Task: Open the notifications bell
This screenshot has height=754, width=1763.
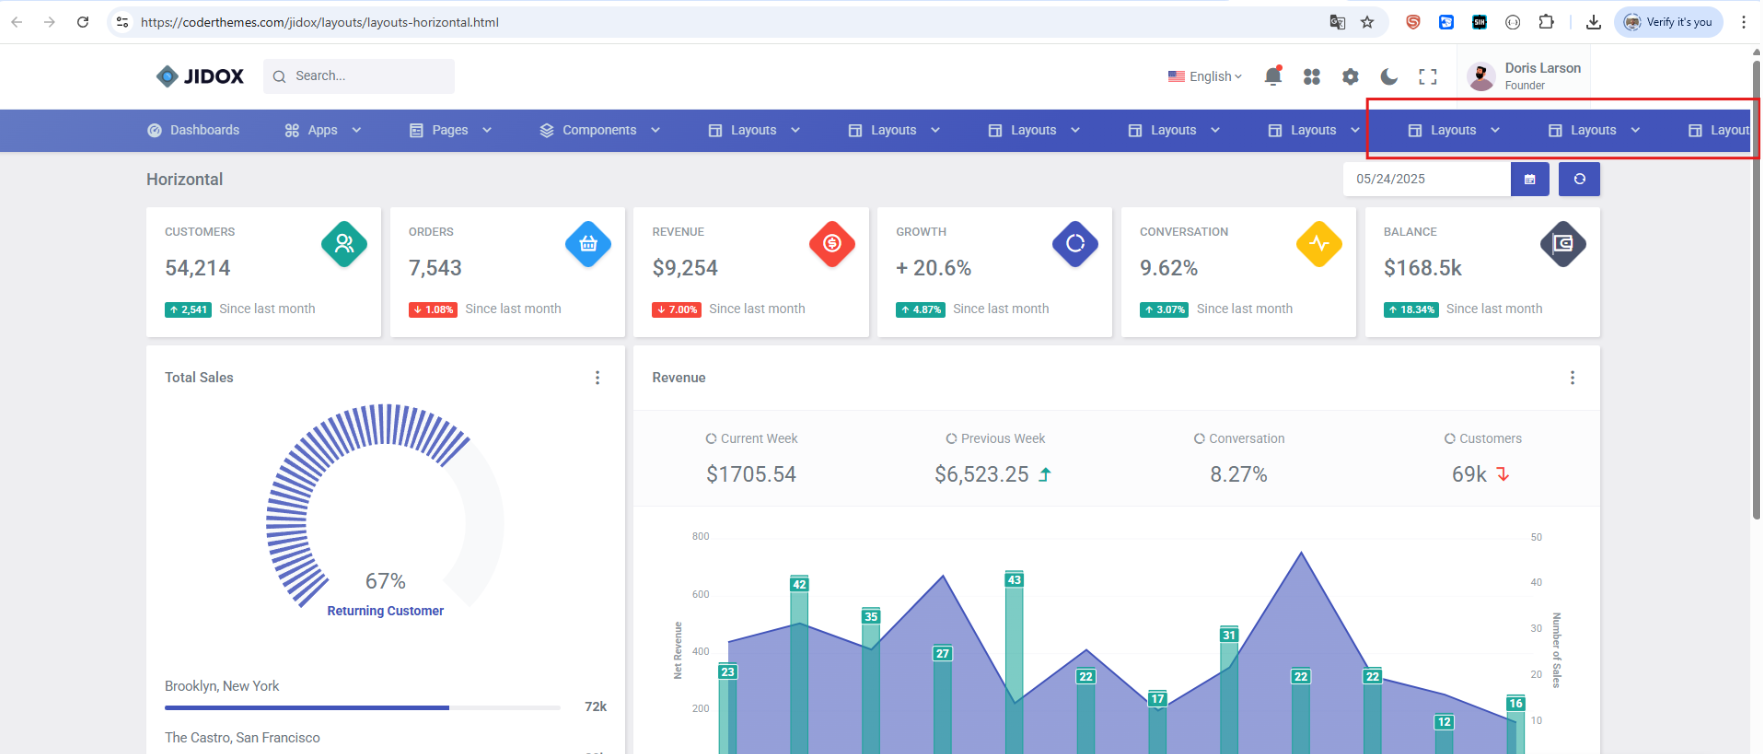Action: point(1273,76)
